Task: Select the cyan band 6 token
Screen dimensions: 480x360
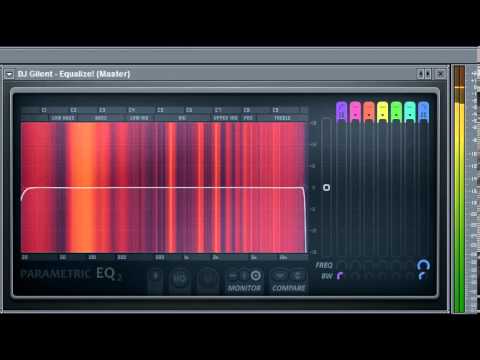Action: pyautogui.click(x=410, y=111)
